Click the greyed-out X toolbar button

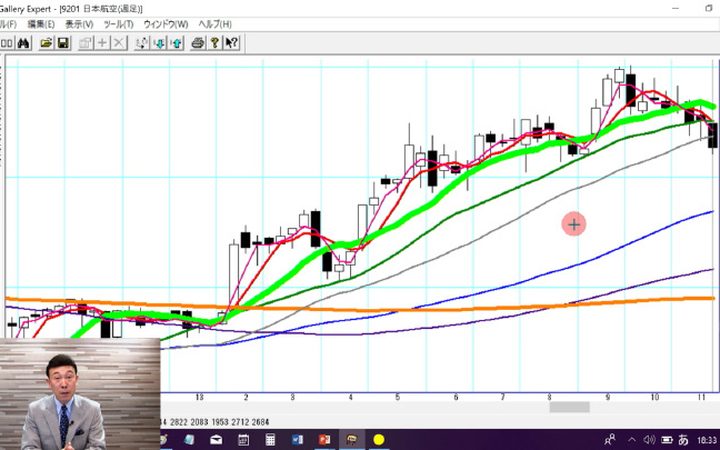pos(119,43)
